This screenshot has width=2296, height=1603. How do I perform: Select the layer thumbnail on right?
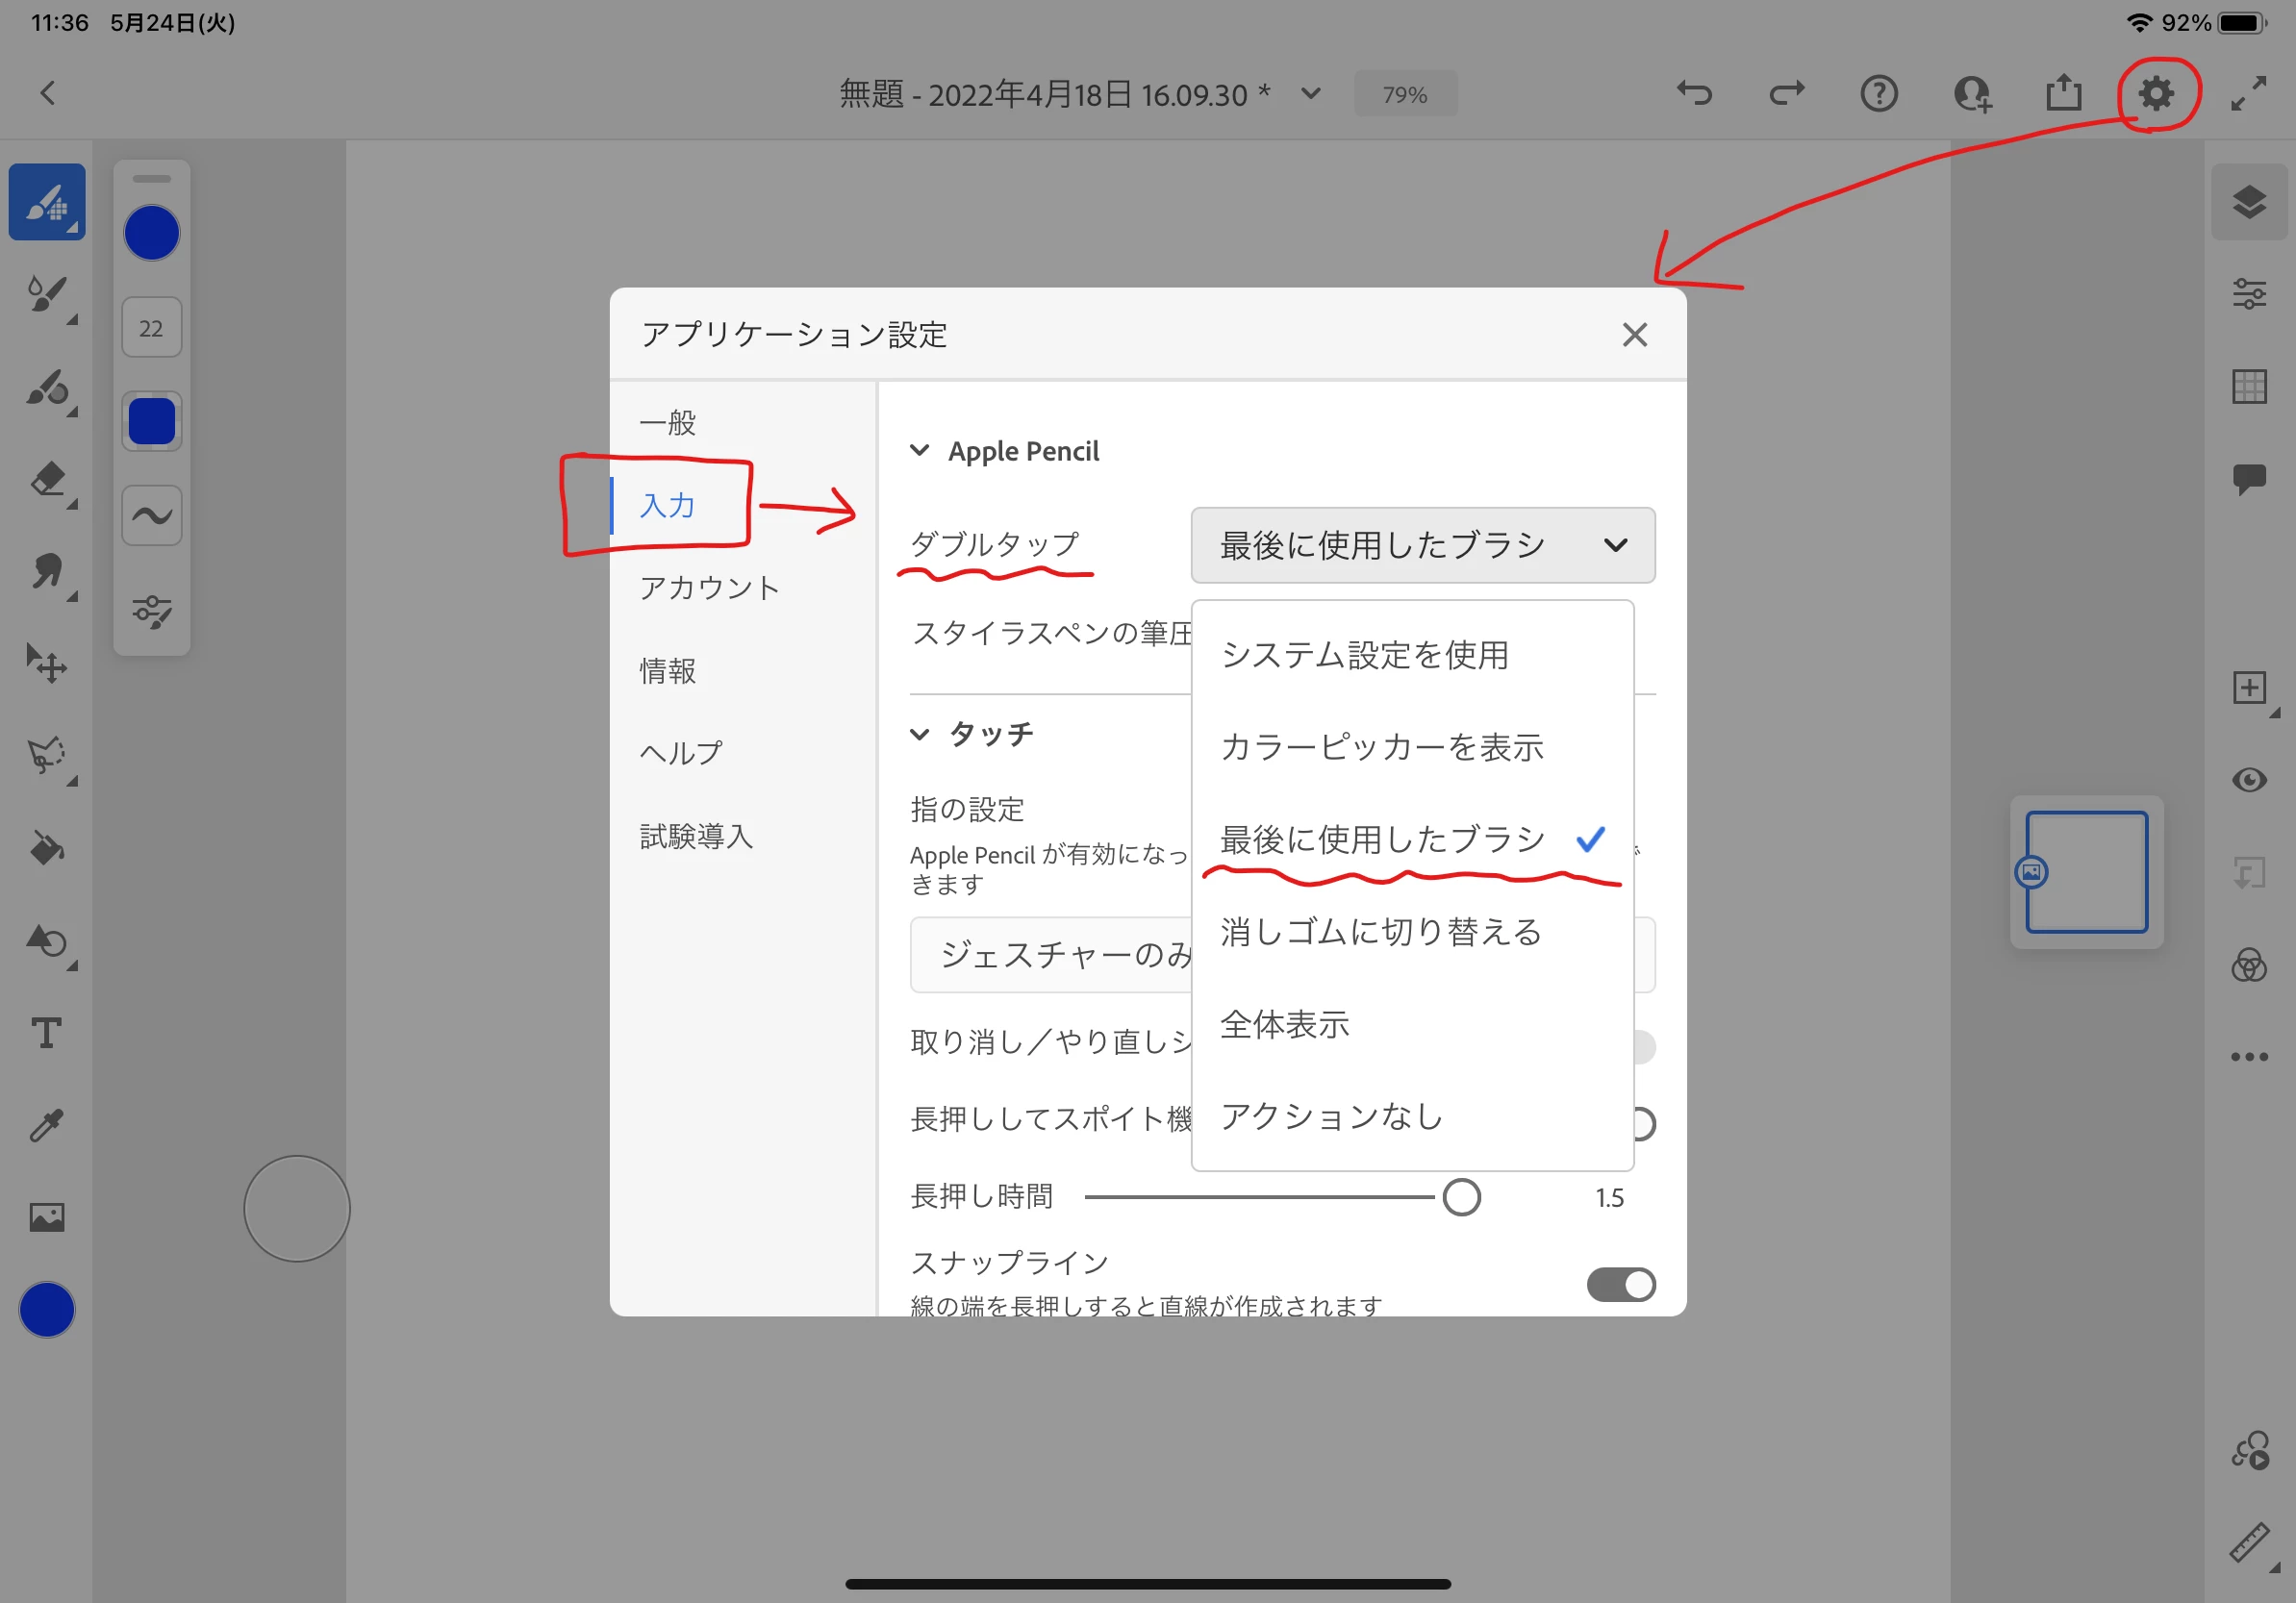click(x=2086, y=872)
